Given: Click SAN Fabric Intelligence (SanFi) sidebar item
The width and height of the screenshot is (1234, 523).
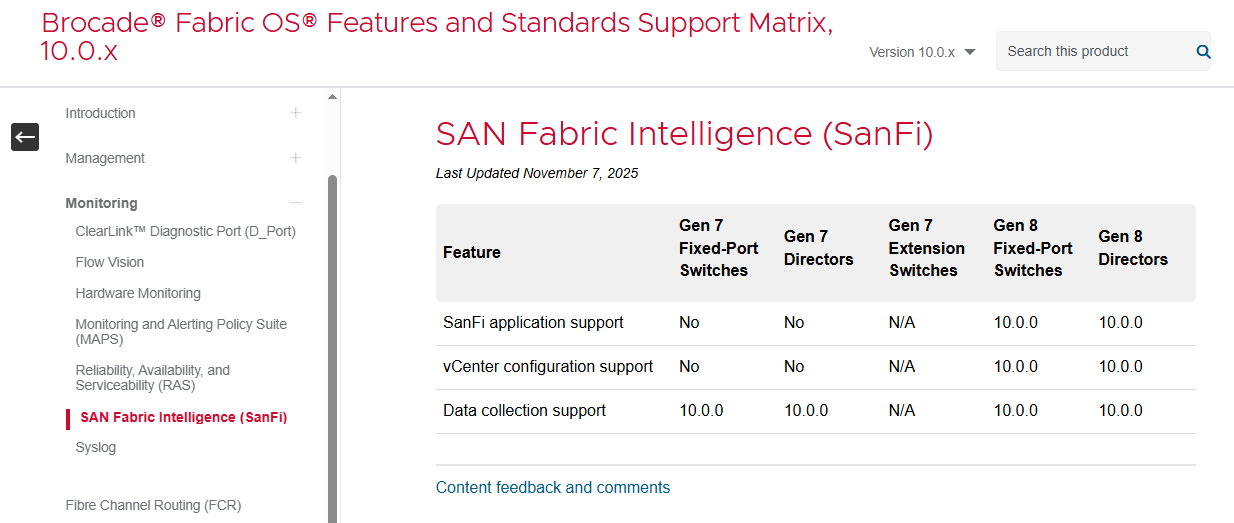Looking at the screenshot, I should tap(184, 417).
